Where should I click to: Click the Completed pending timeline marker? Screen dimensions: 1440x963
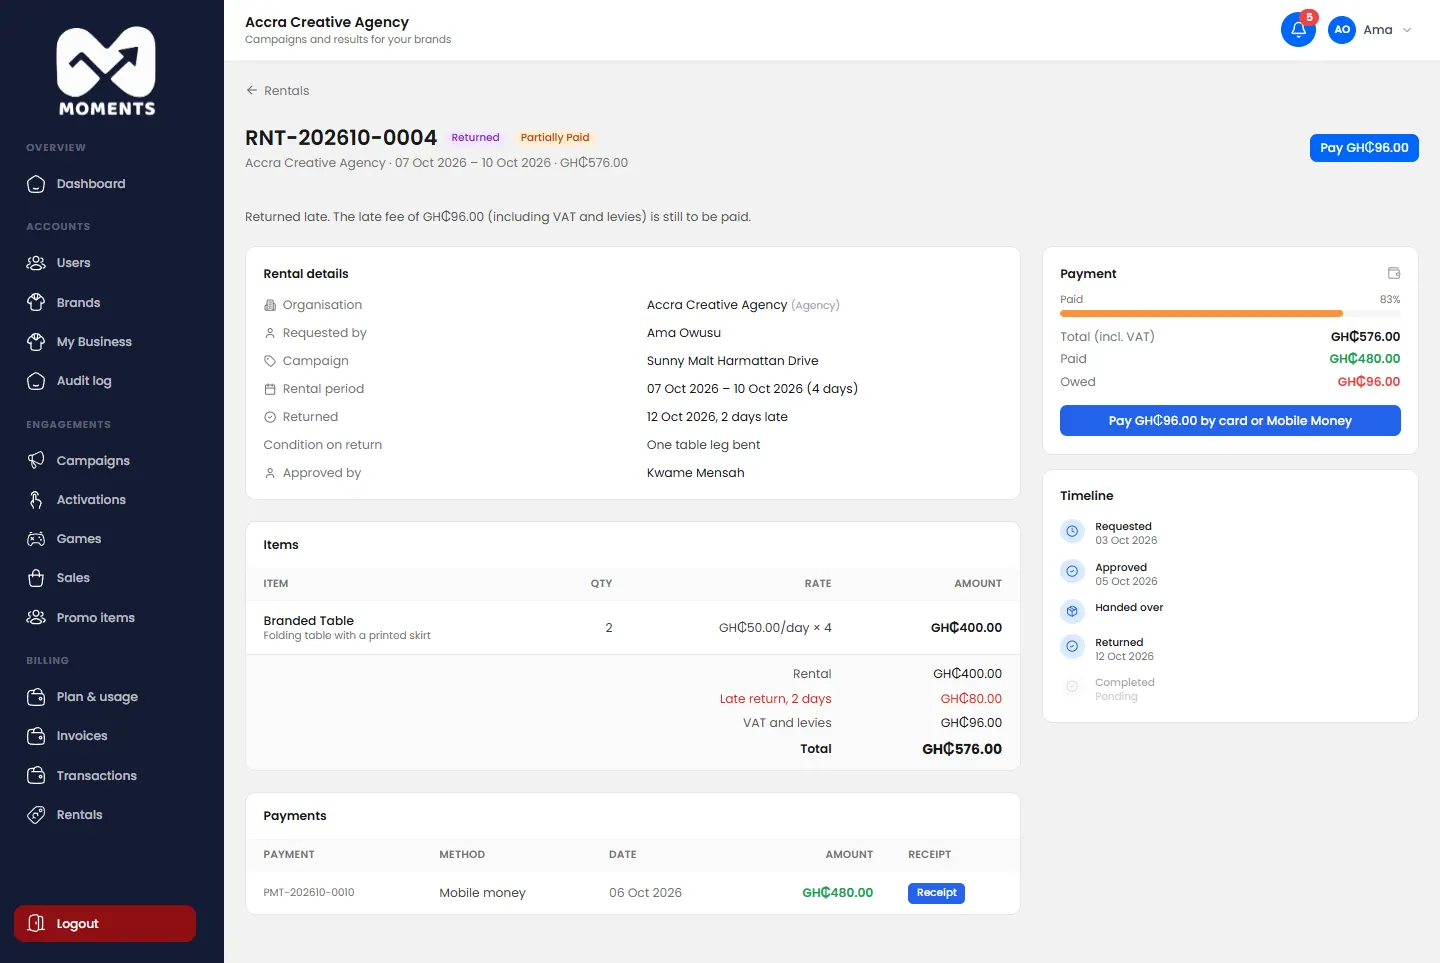[x=1072, y=686]
